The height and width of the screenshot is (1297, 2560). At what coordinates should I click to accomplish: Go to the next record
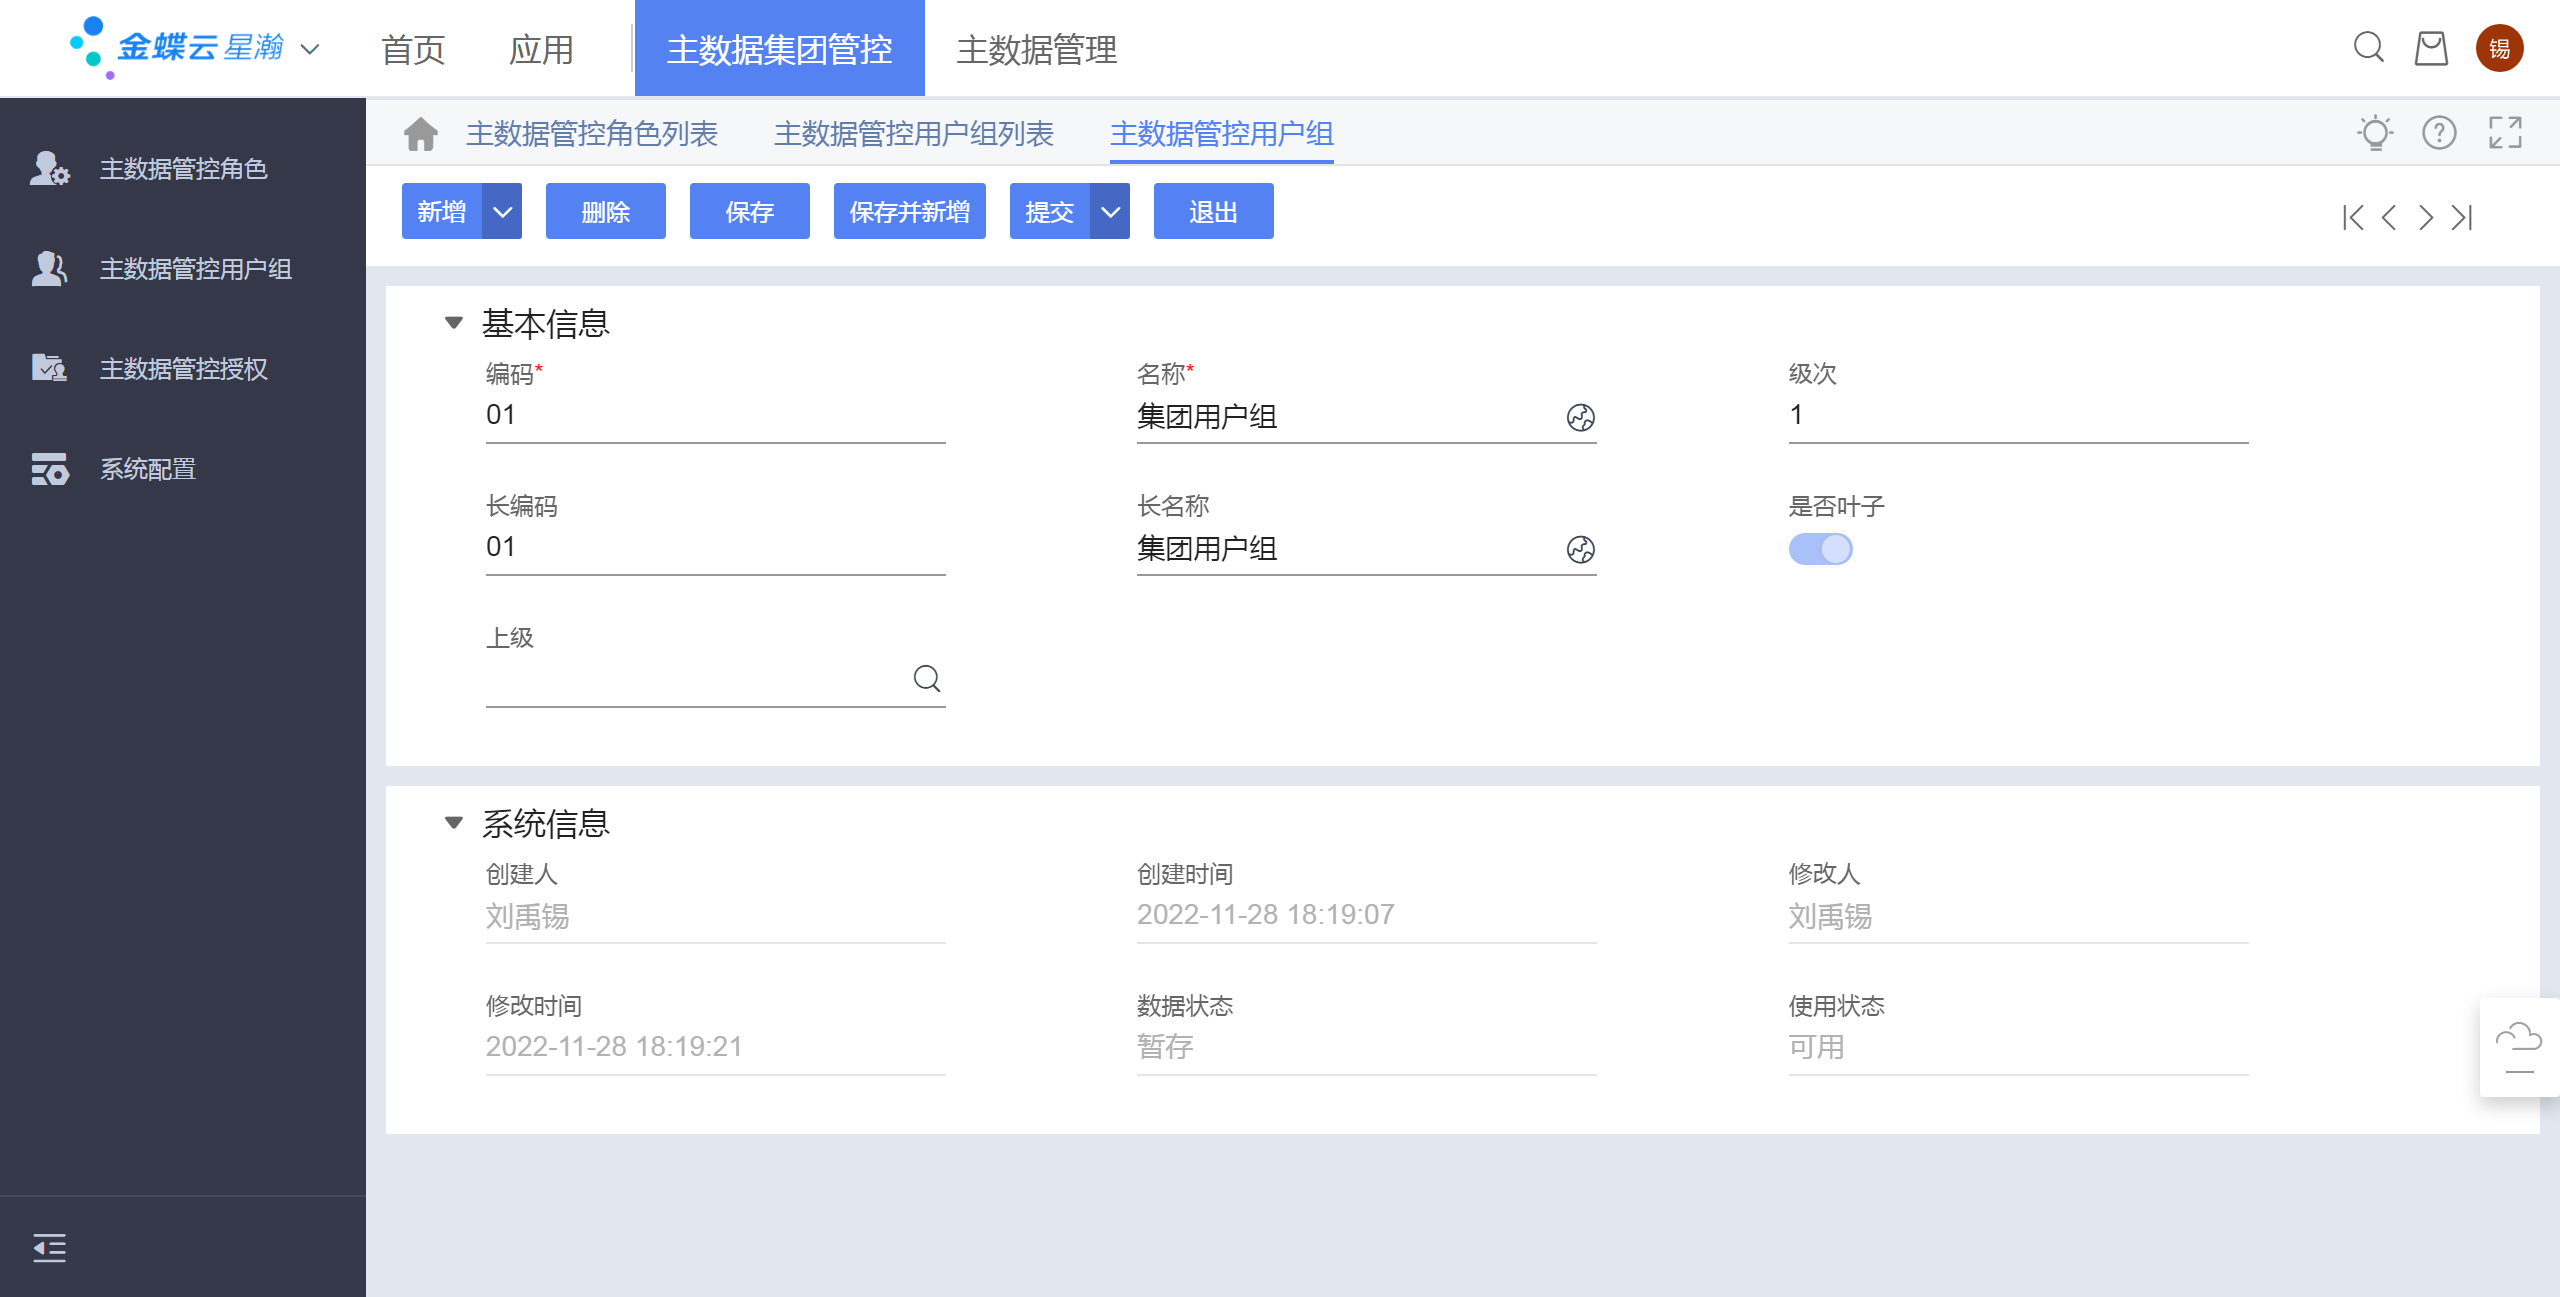coord(2426,218)
